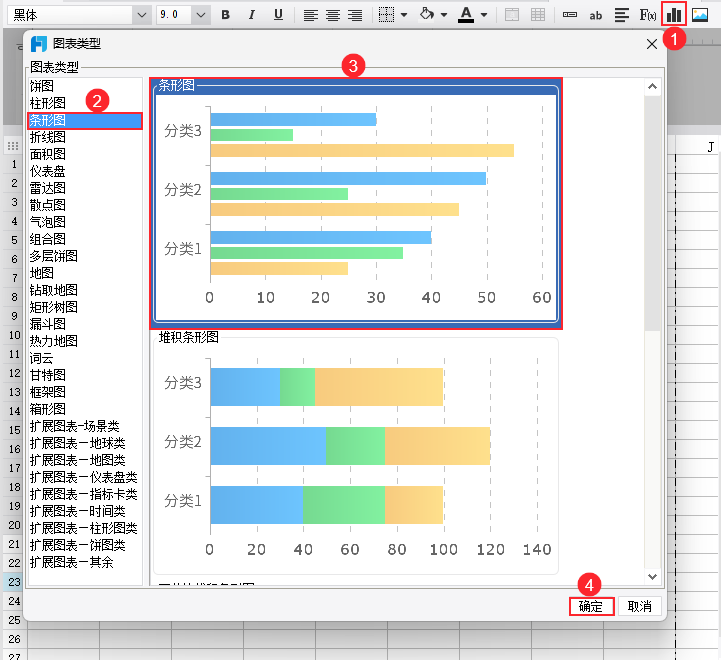Align text center
This screenshot has height=660, width=721.
pyautogui.click(x=333, y=15)
